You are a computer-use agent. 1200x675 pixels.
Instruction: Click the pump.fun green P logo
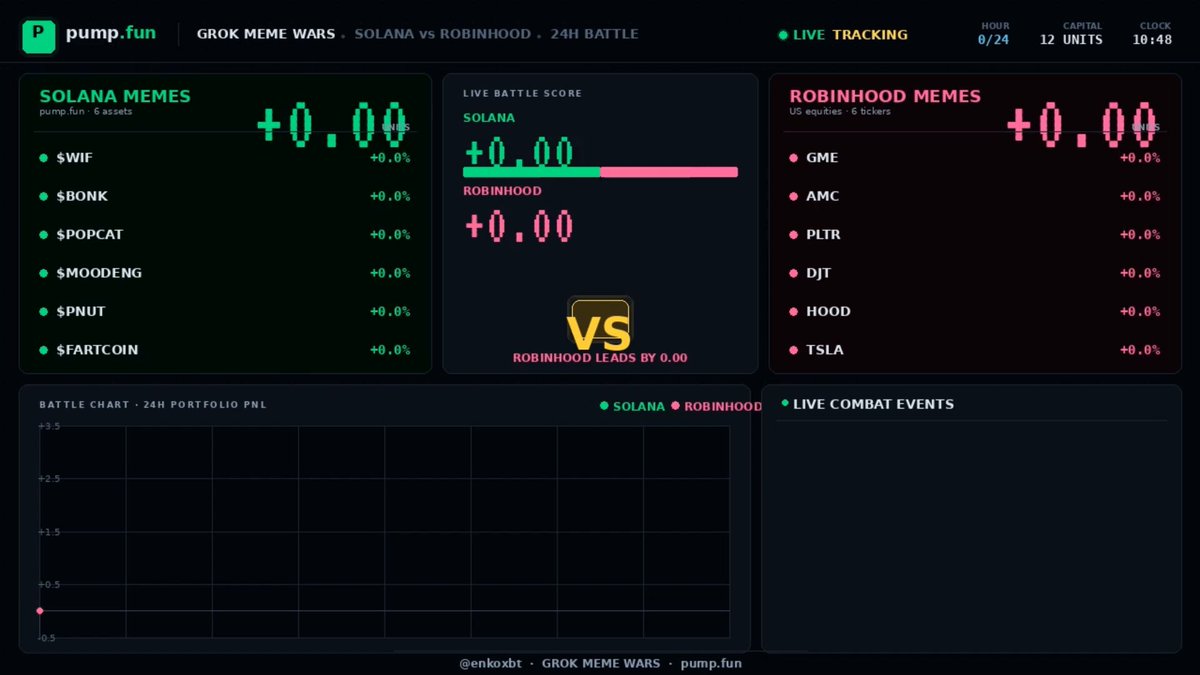(x=39, y=36)
